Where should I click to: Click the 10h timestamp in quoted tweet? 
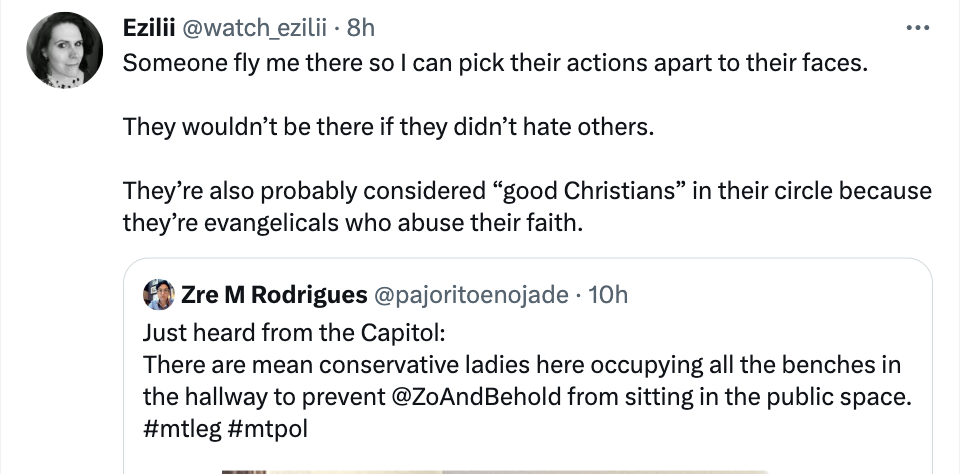point(609,294)
